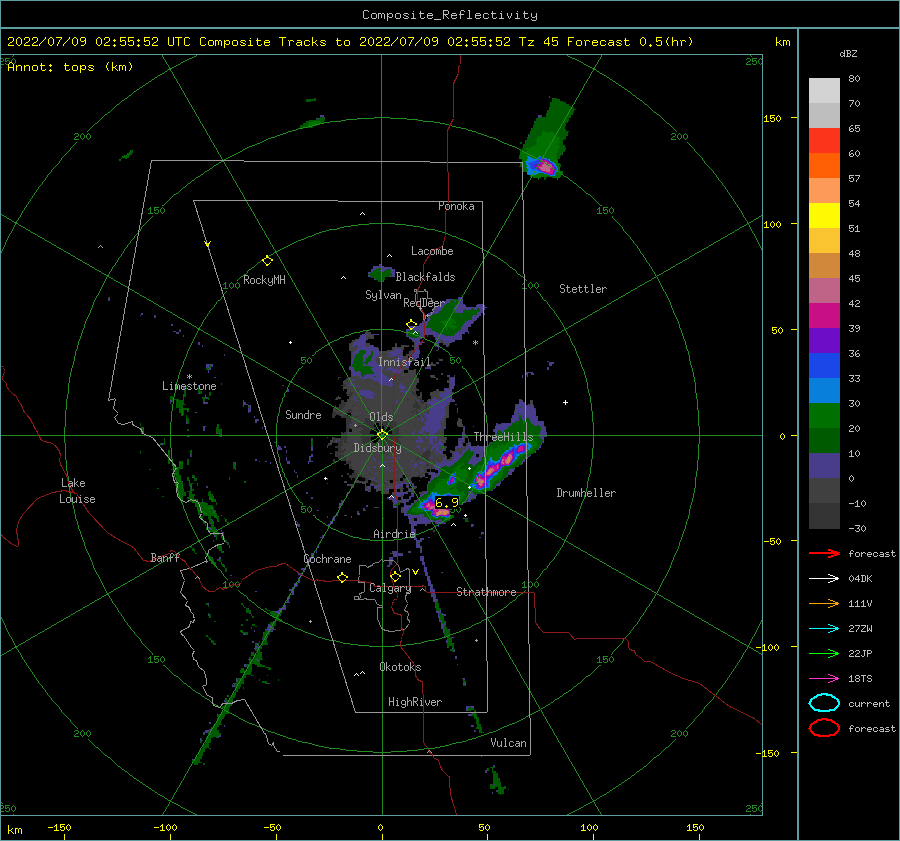The height and width of the screenshot is (841, 900).
Task: Click the cyan current ellipse legend icon
Action: [824, 703]
